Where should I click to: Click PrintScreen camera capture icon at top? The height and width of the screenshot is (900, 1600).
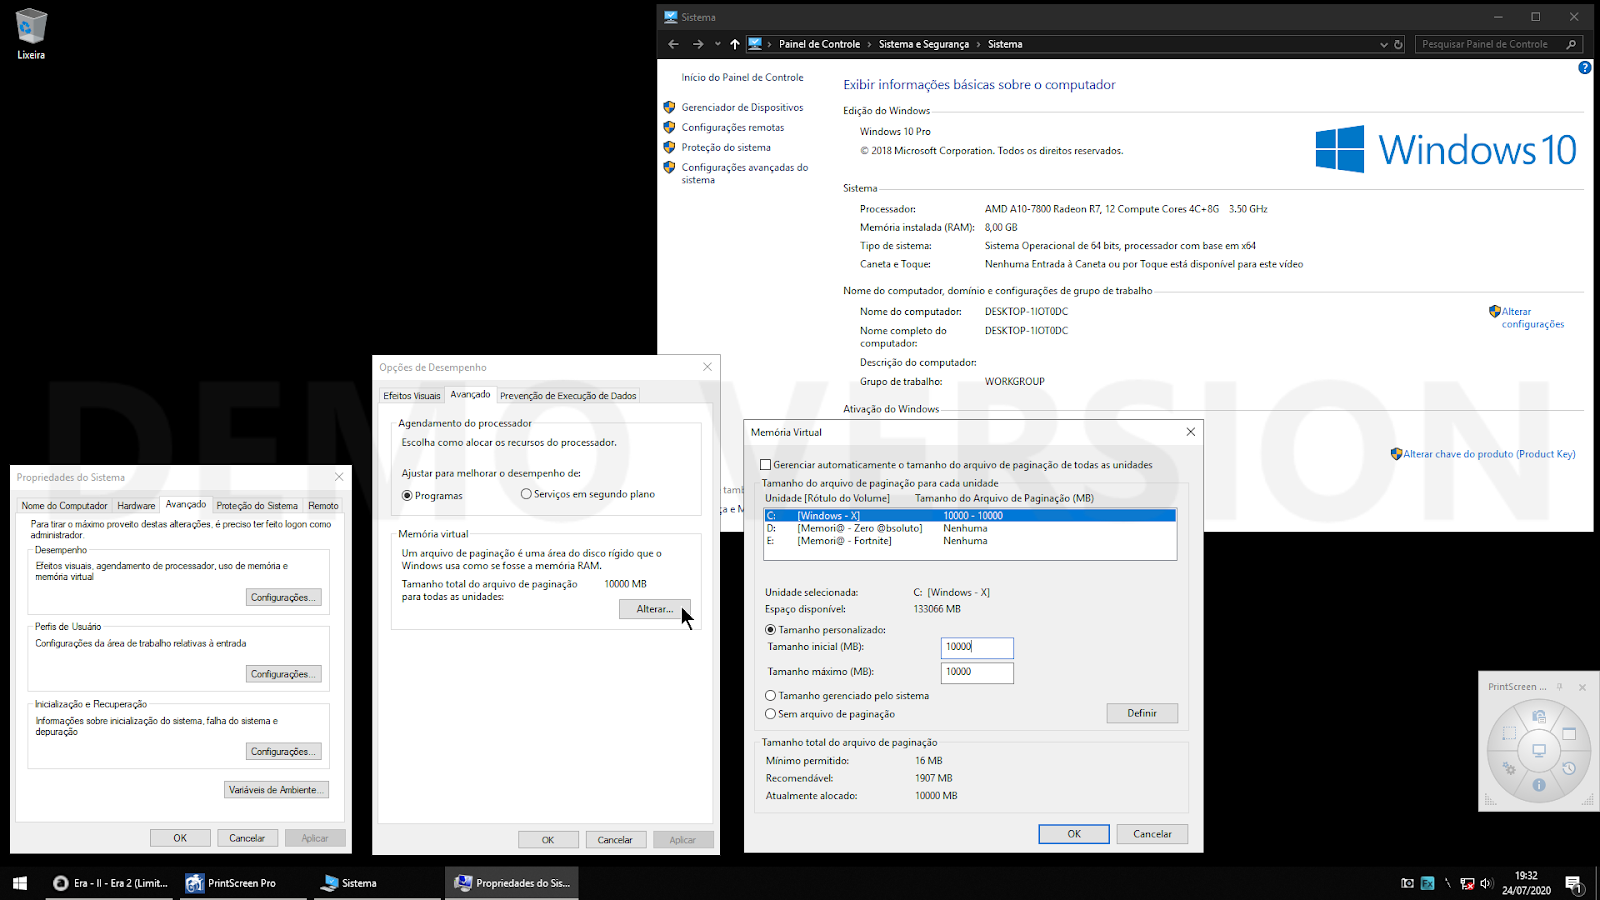(1539, 716)
